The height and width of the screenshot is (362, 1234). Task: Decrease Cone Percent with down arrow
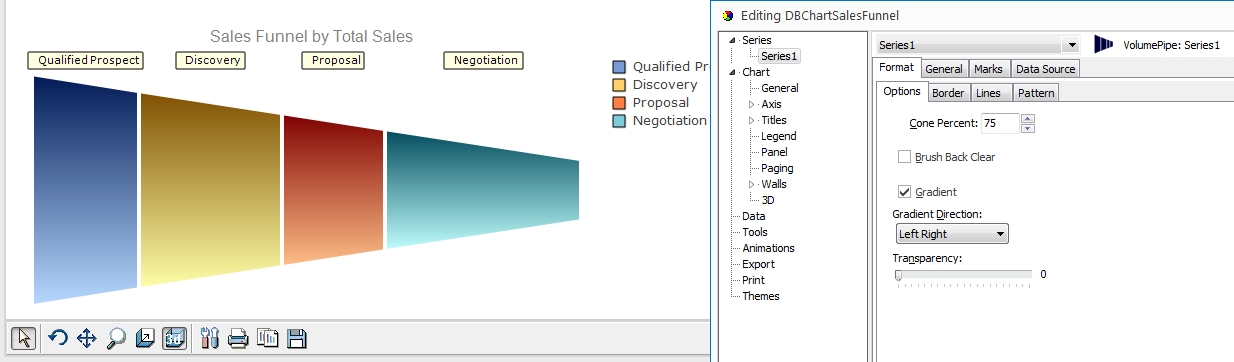[1028, 128]
